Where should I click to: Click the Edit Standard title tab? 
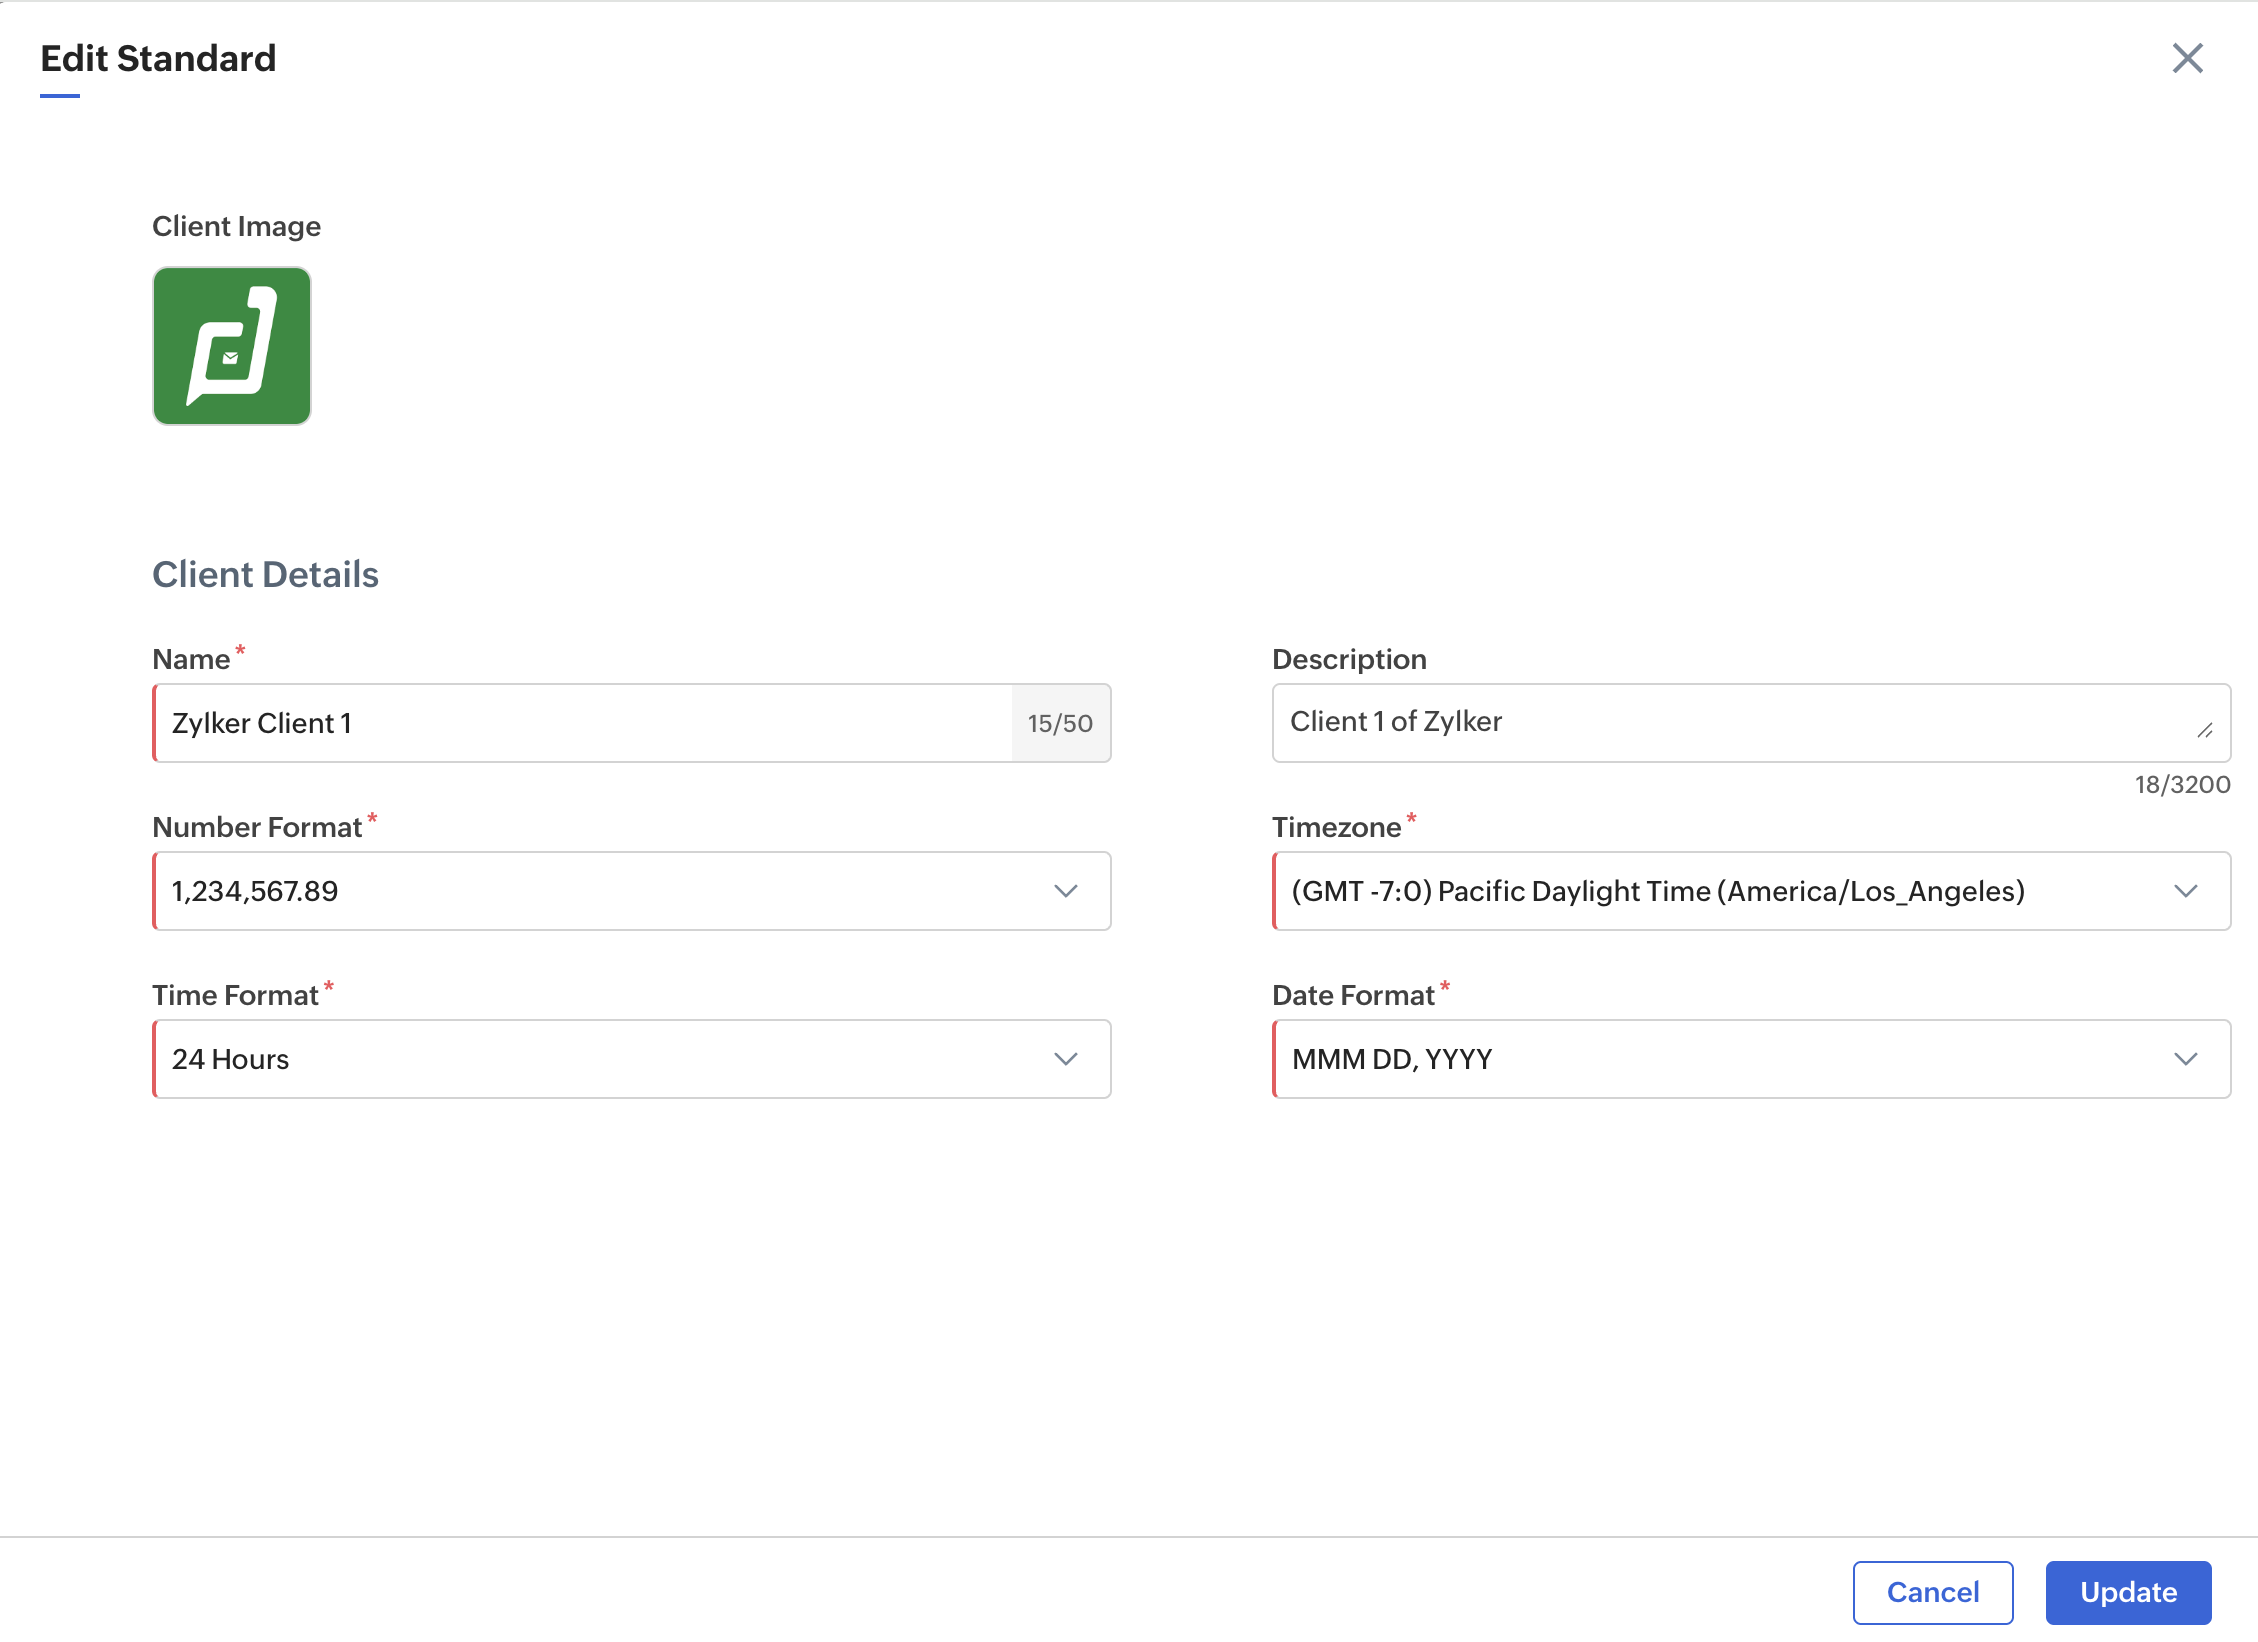158,59
